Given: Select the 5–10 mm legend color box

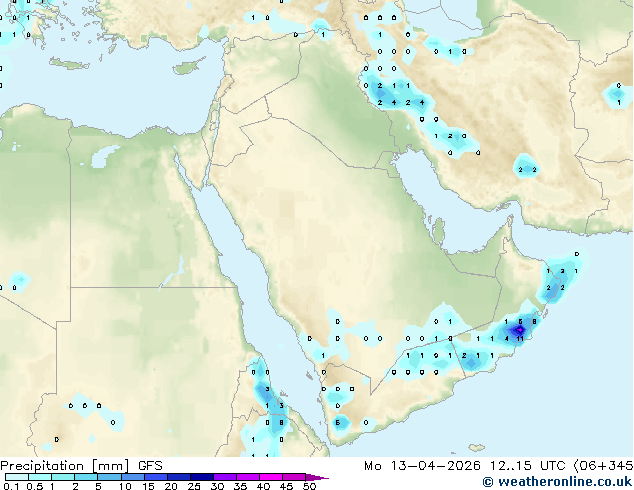Looking at the screenshot, I should [110, 477].
